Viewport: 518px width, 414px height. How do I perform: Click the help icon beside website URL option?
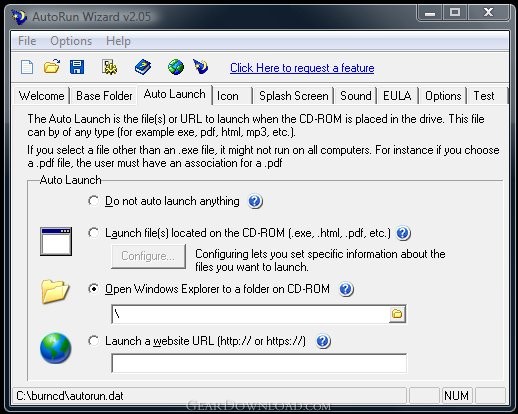coord(323,341)
